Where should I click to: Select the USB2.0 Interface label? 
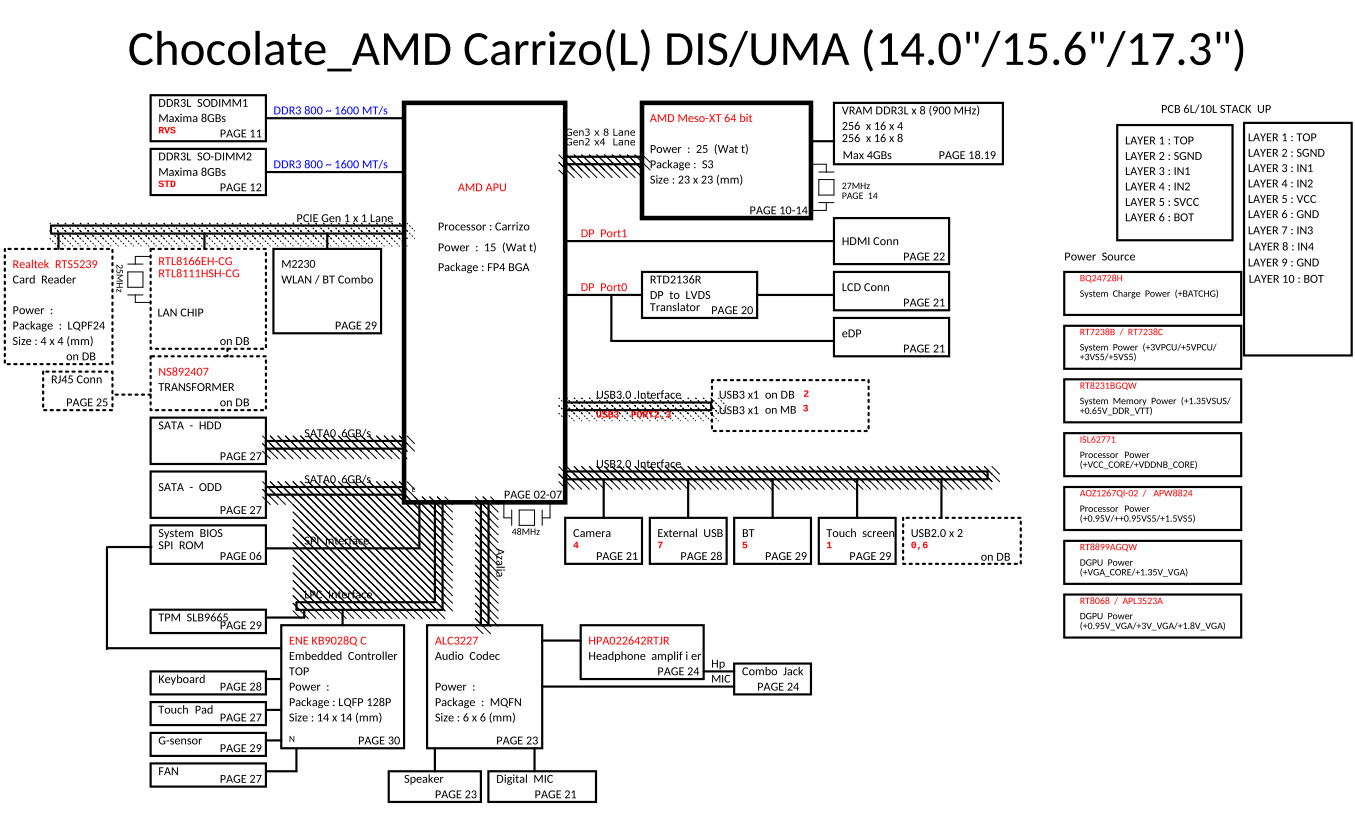638,464
